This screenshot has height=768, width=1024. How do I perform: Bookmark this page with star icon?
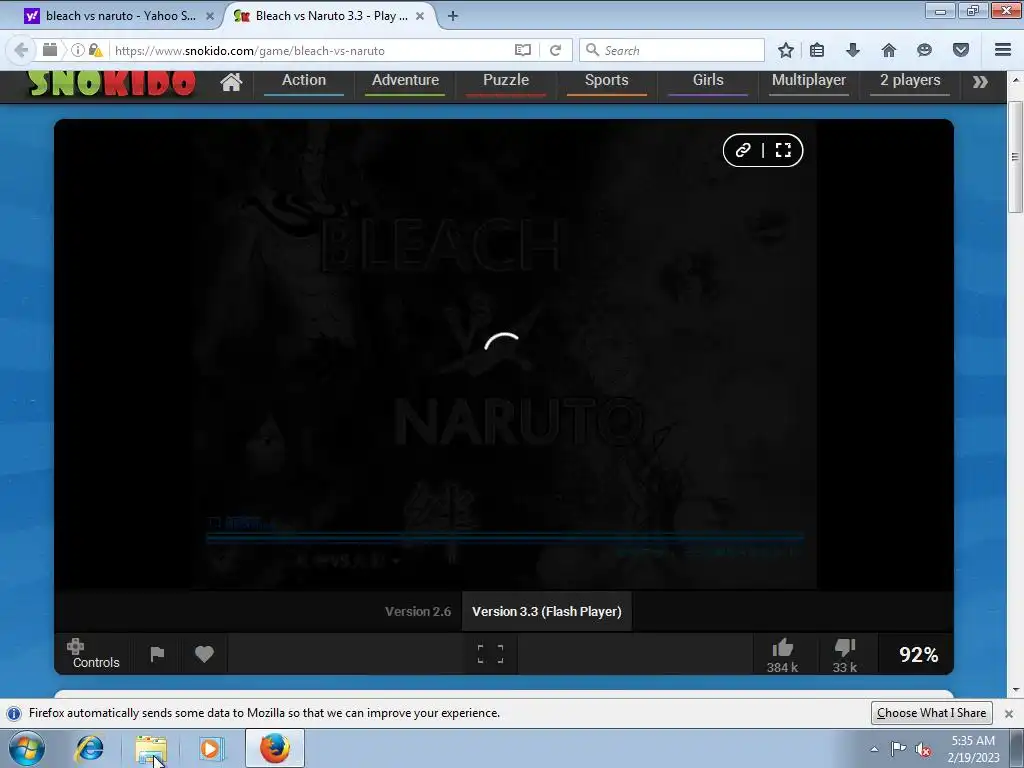tap(786, 50)
